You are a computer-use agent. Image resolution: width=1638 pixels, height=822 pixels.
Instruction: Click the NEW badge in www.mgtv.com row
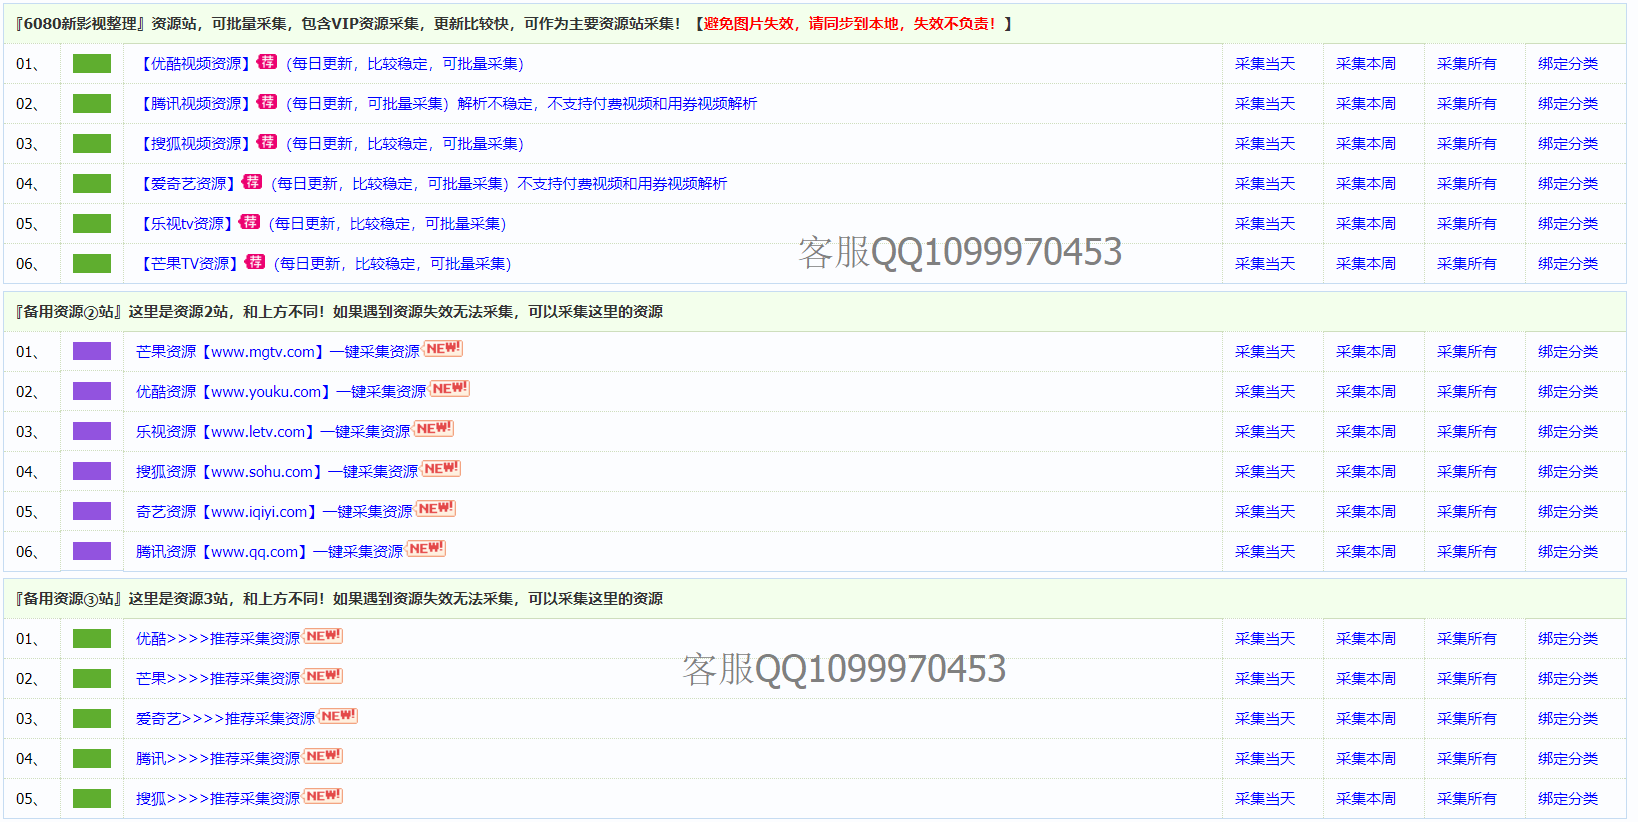(443, 349)
